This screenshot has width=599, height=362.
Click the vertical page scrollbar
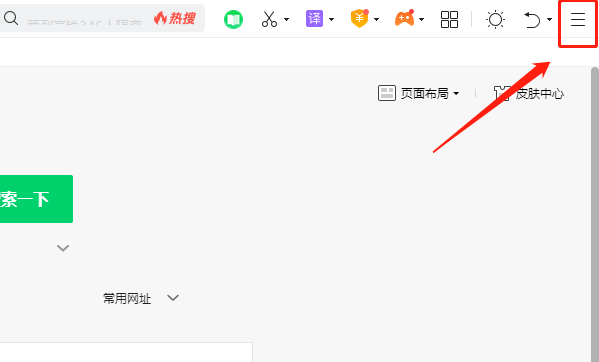tap(595, 214)
